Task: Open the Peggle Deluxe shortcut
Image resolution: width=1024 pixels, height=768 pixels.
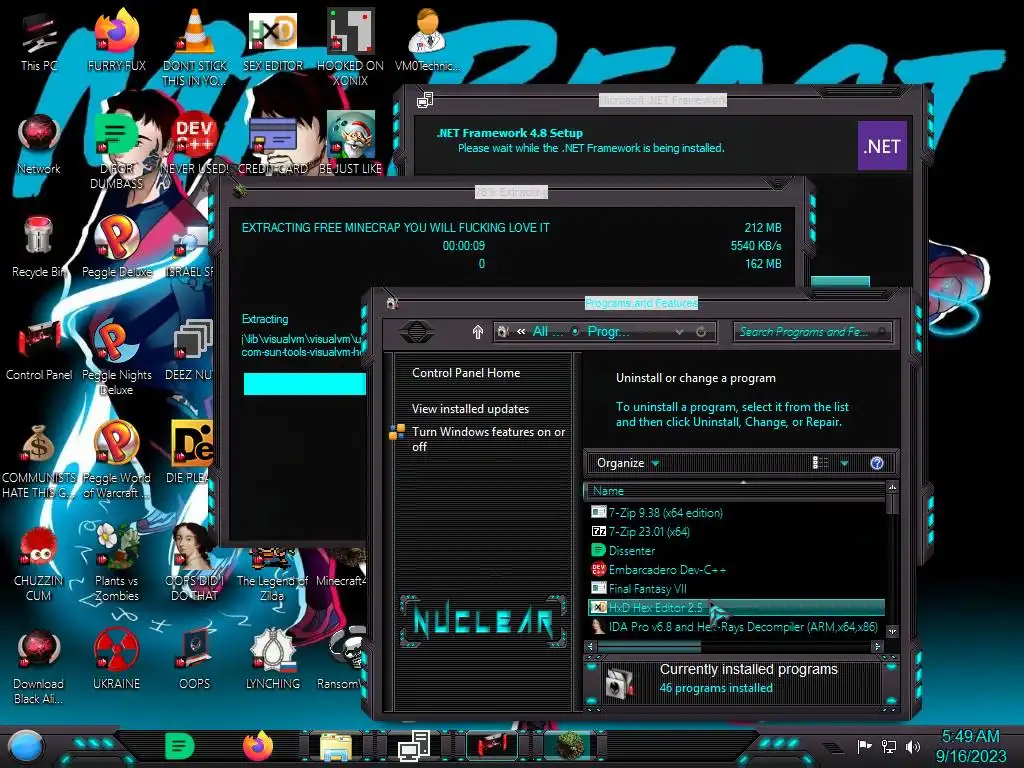Action: pos(116,247)
